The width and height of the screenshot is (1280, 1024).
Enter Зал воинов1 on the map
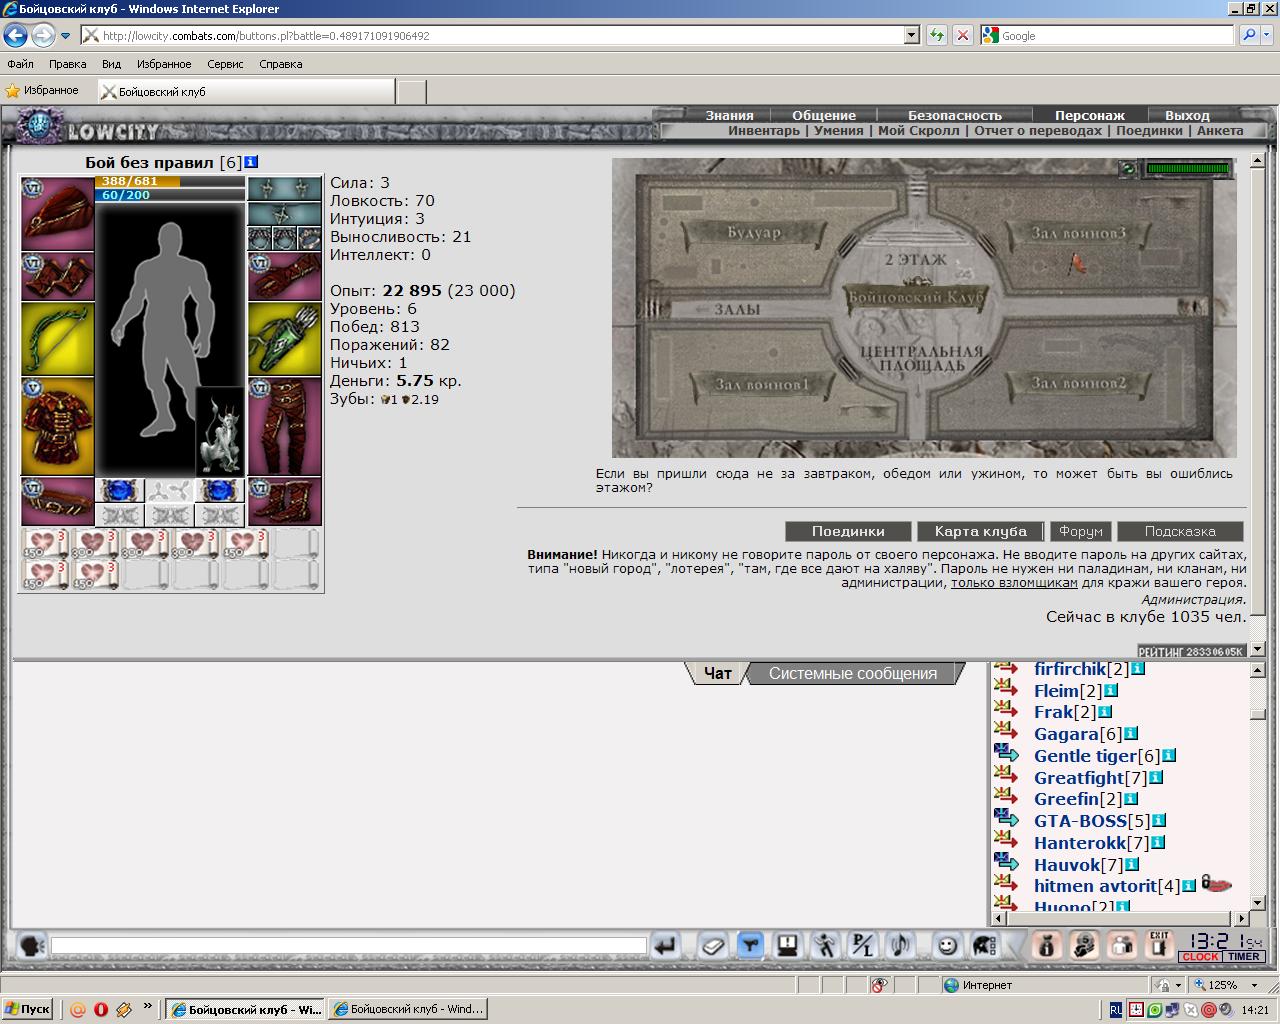pyautogui.click(x=762, y=384)
